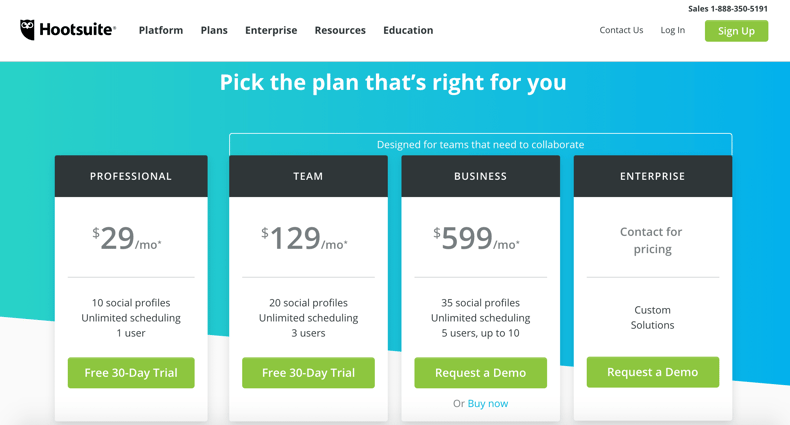Request a Demo for Enterprise plan
The height and width of the screenshot is (425, 790).
point(652,372)
